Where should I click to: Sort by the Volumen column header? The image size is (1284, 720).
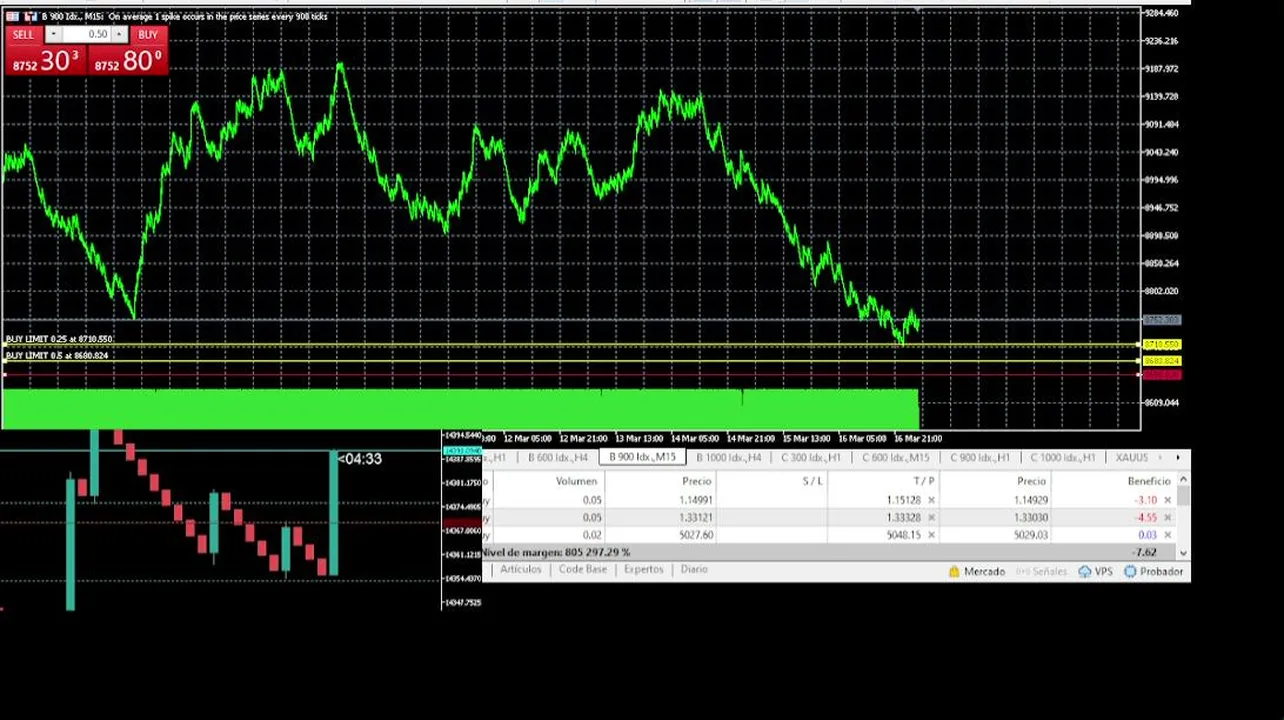pyautogui.click(x=576, y=481)
